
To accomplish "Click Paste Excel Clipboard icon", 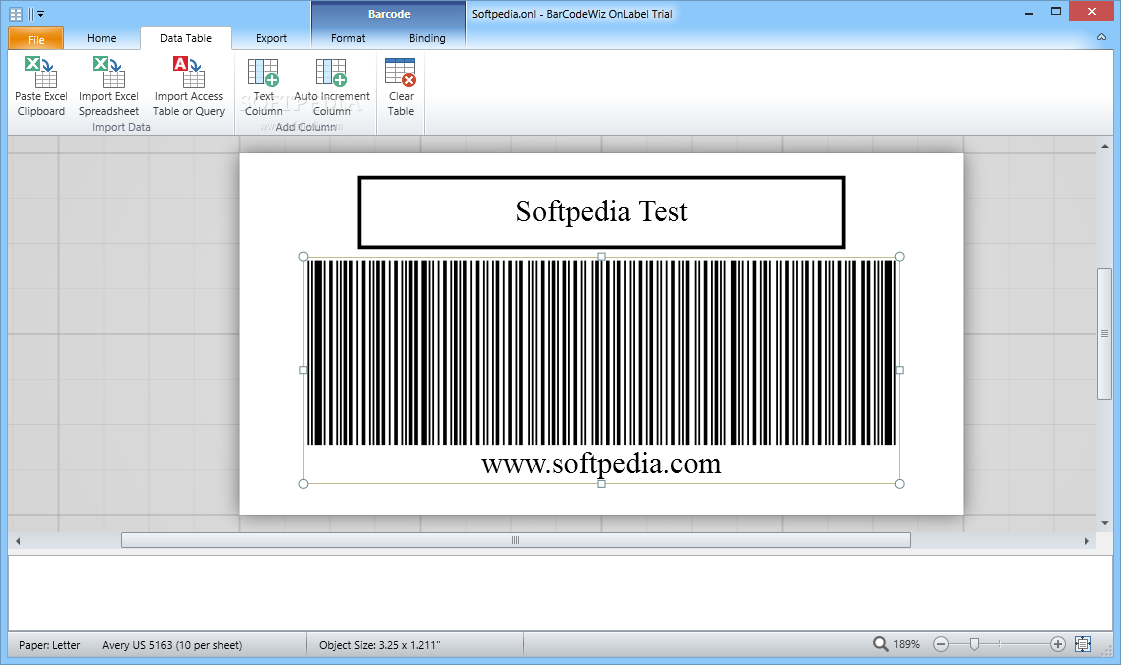I will tap(41, 72).
